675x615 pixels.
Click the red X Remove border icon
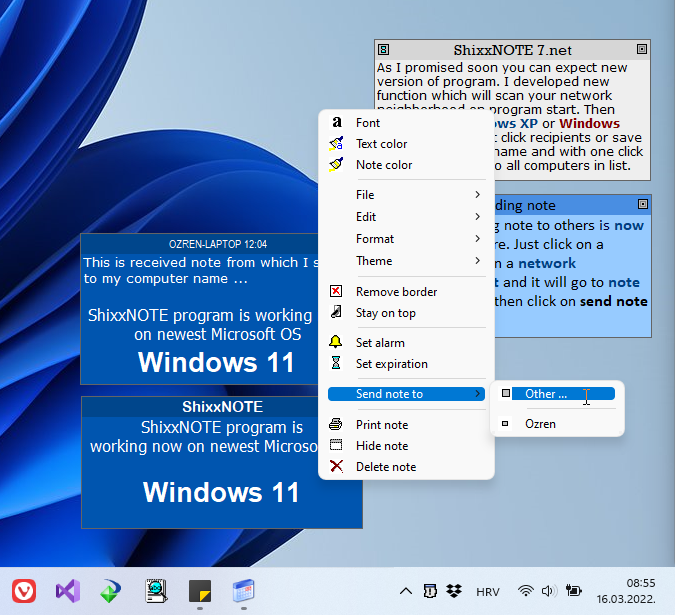336,291
